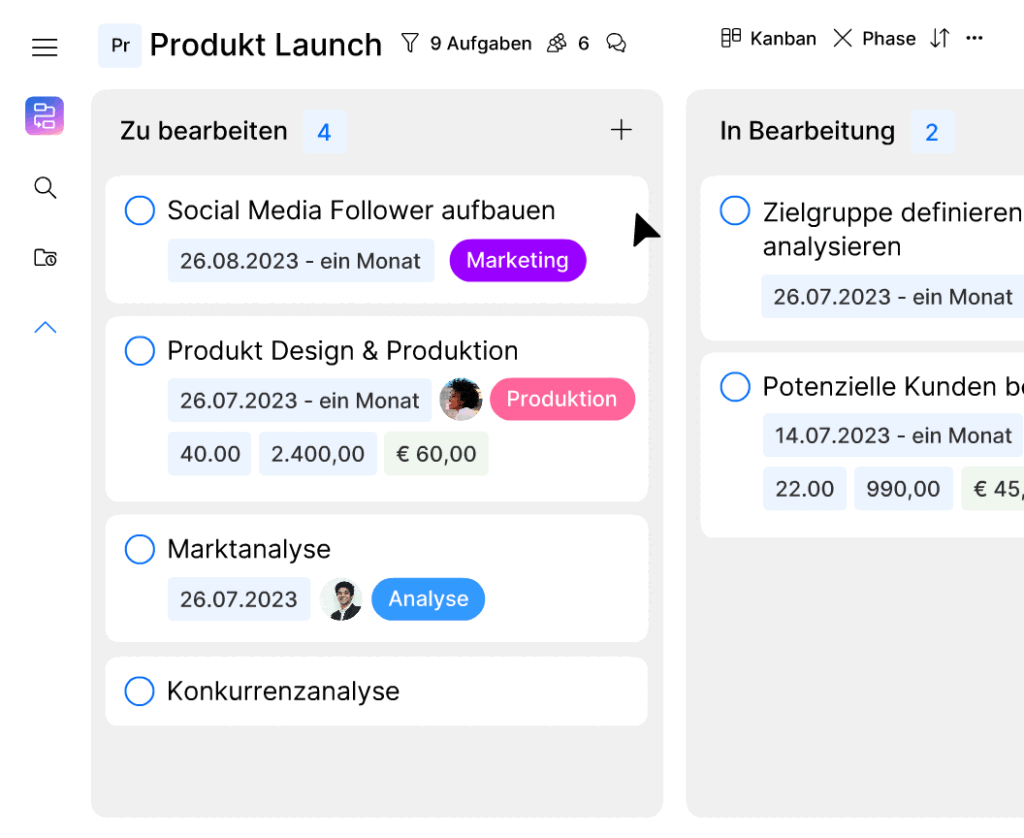
Task: Click the filter funnel icon
Action: click(x=409, y=43)
